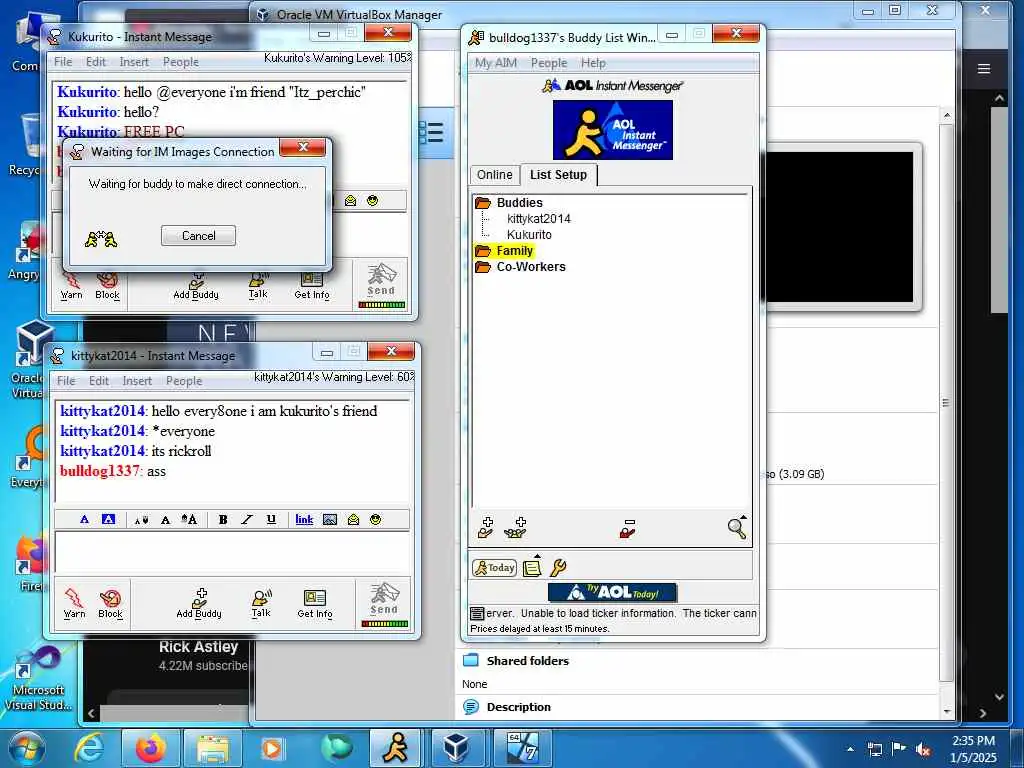Image resolution: width=1024 pixels, height=768 pixels.
Task: Open wrench preferences icon
Action: pos(558,568)
